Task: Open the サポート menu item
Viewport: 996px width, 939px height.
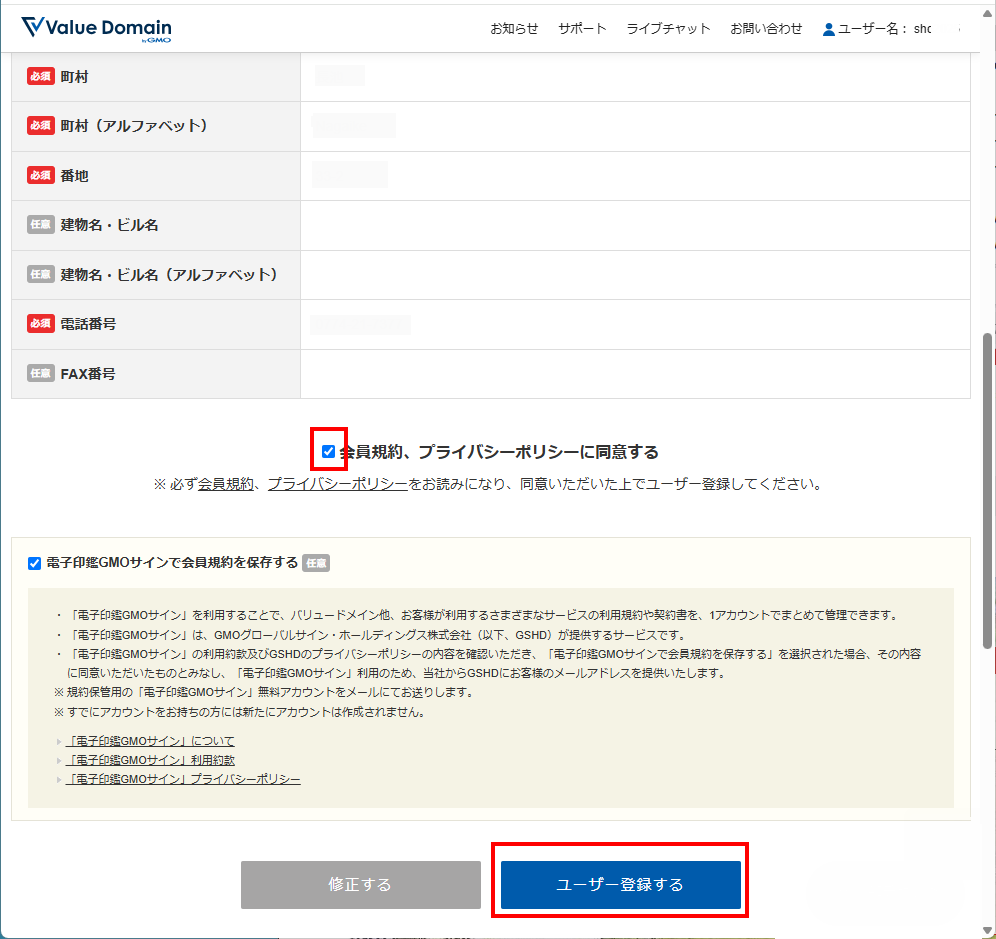Action: [x=582, y=29]
